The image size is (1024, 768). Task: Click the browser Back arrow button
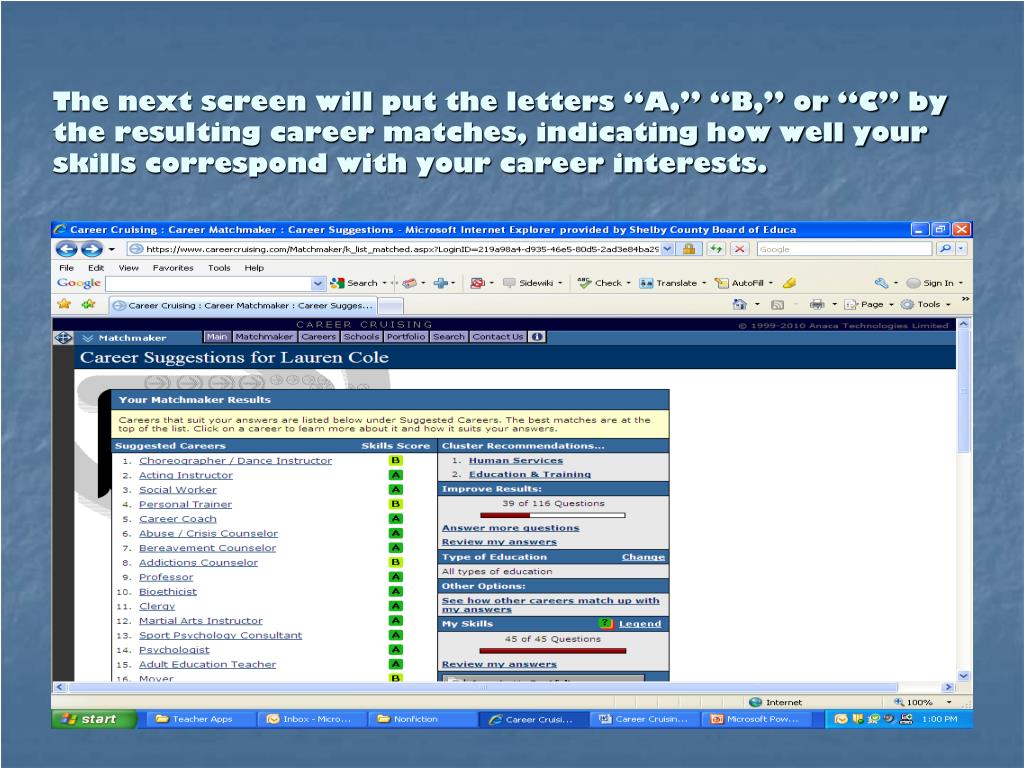66,249
